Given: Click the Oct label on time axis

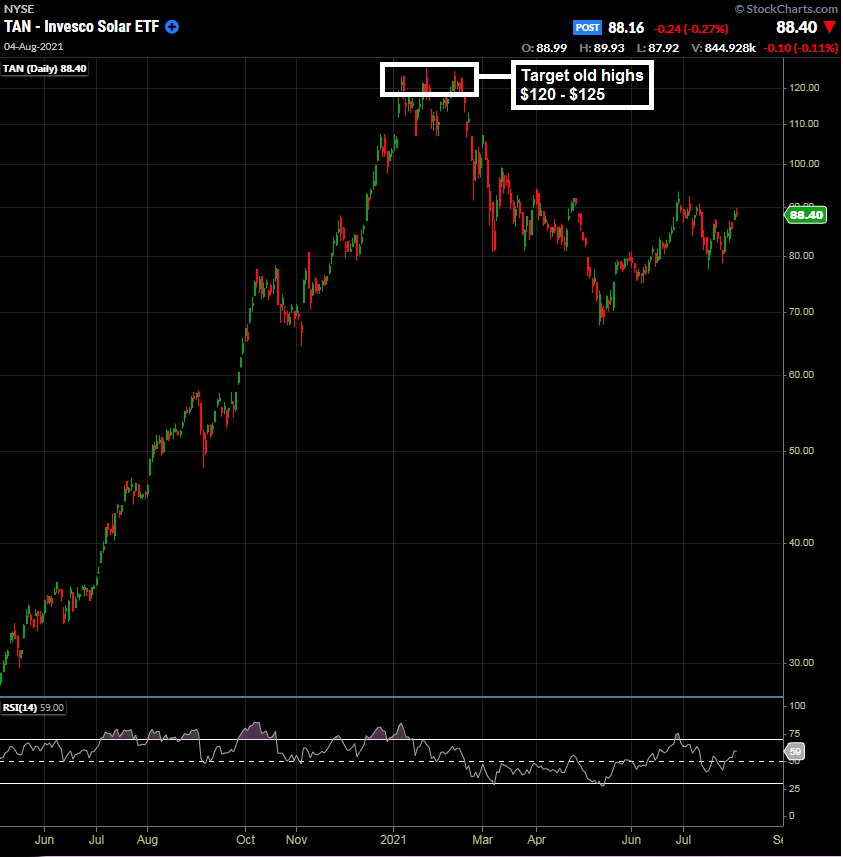Looking at the screenshot, I should point(245,839).
